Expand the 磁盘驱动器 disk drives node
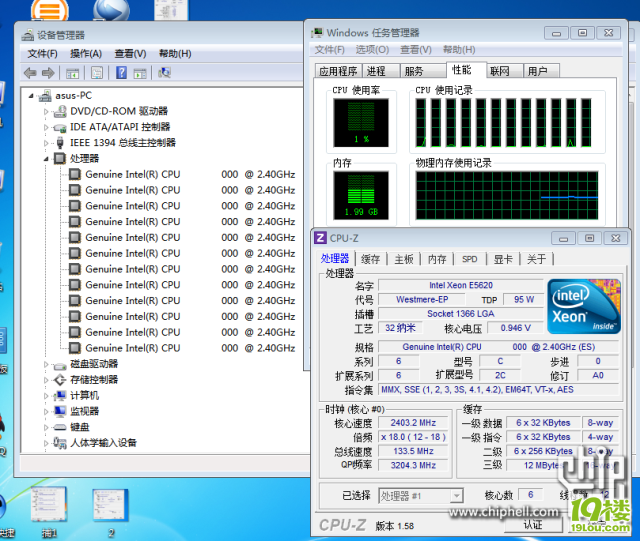 [x=46, y=364]
